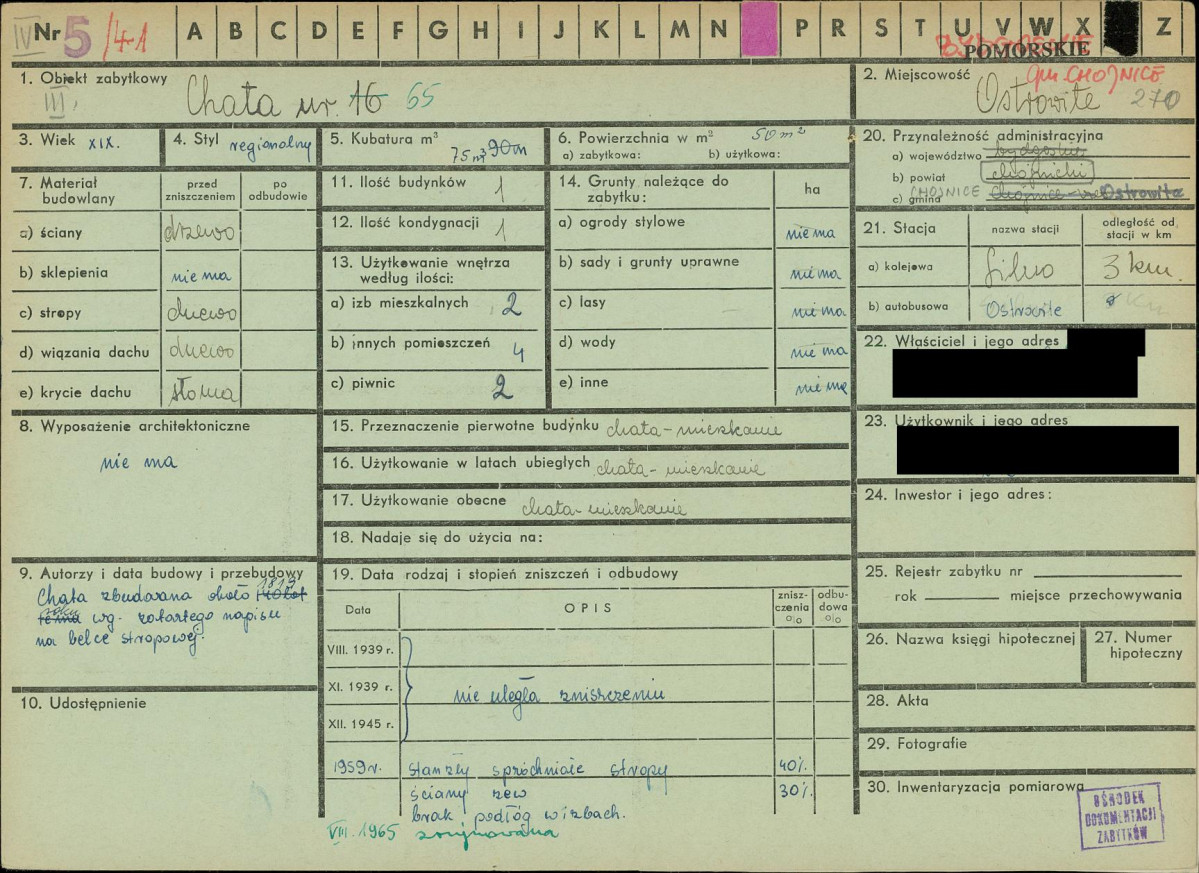Click '16. Użytkowanie w latach ubiegłych' label
1199x873 pixels.
pos(460,463)
